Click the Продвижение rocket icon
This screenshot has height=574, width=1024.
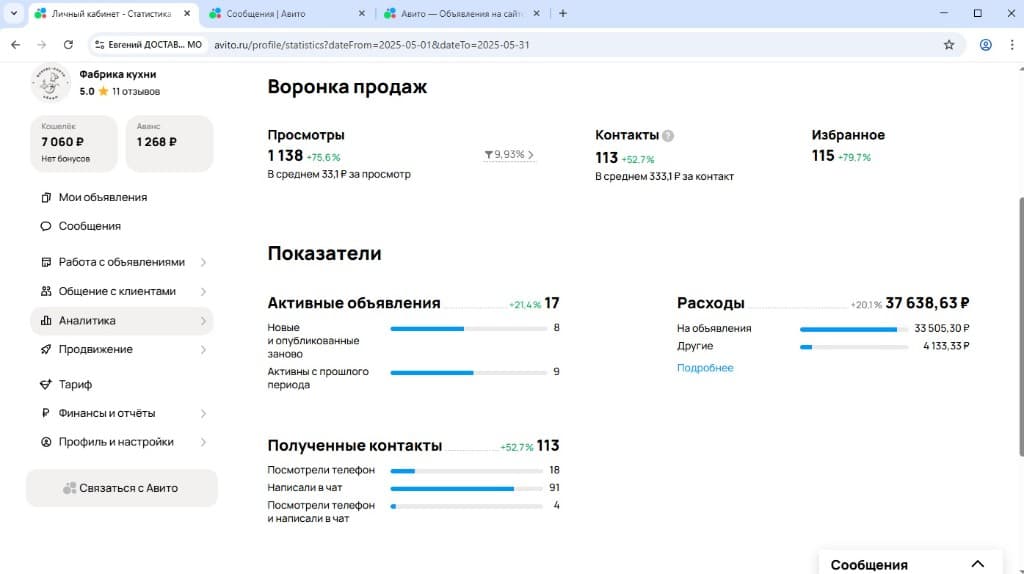46,349
